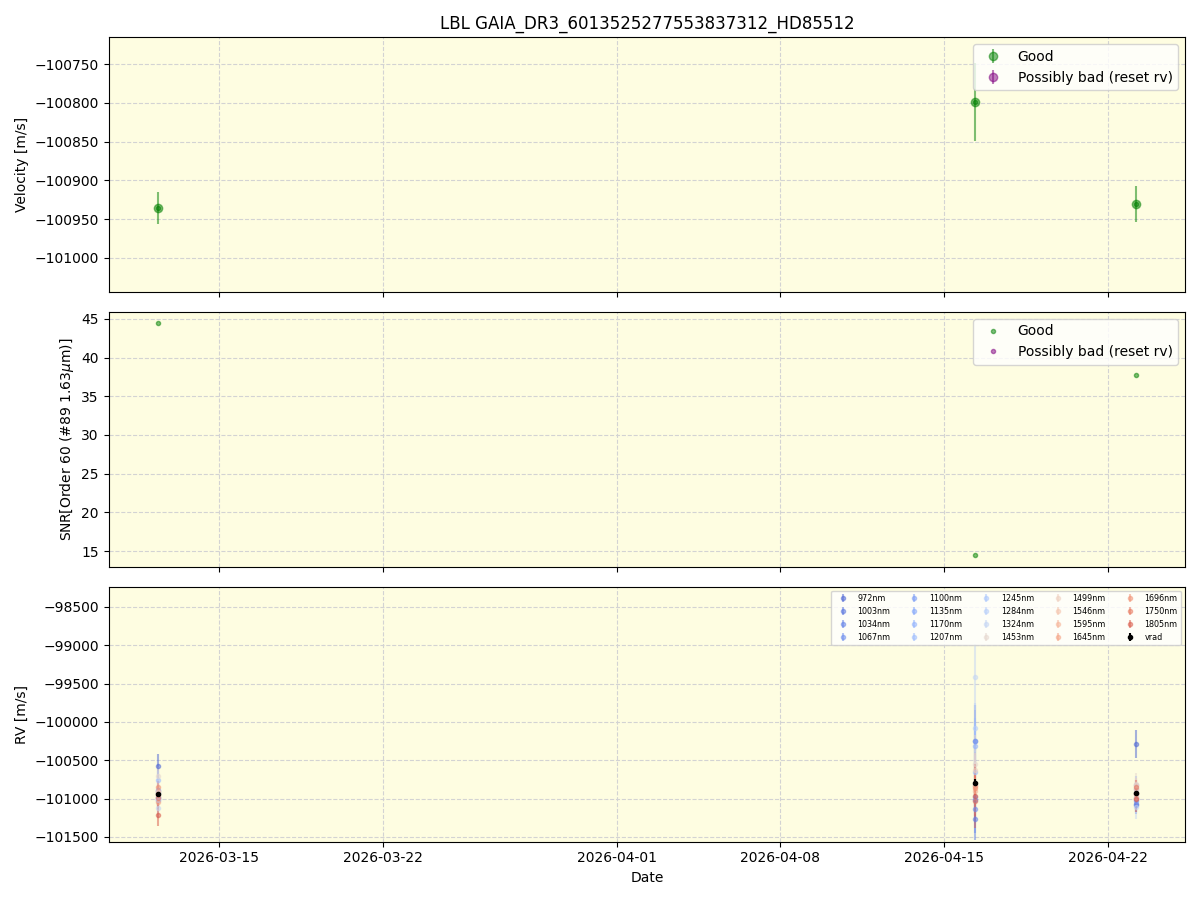Click the "2026-04-15" date tick label

(x=944, y=857)
